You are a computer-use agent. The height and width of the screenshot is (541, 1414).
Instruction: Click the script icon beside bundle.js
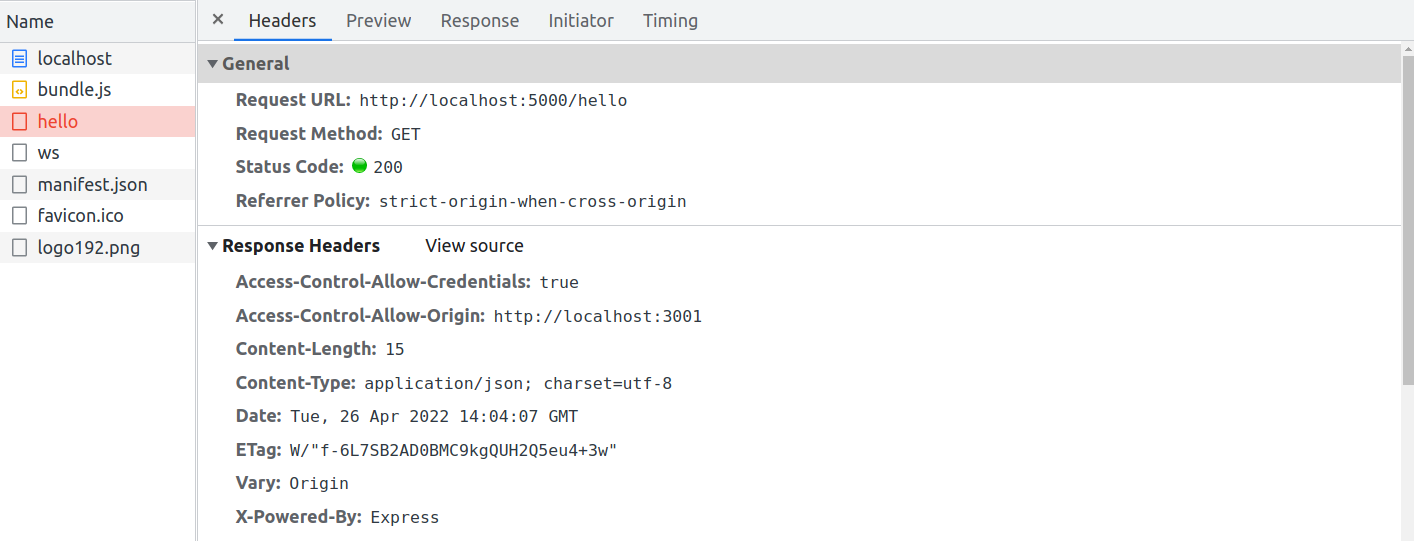tap(19, 90)
